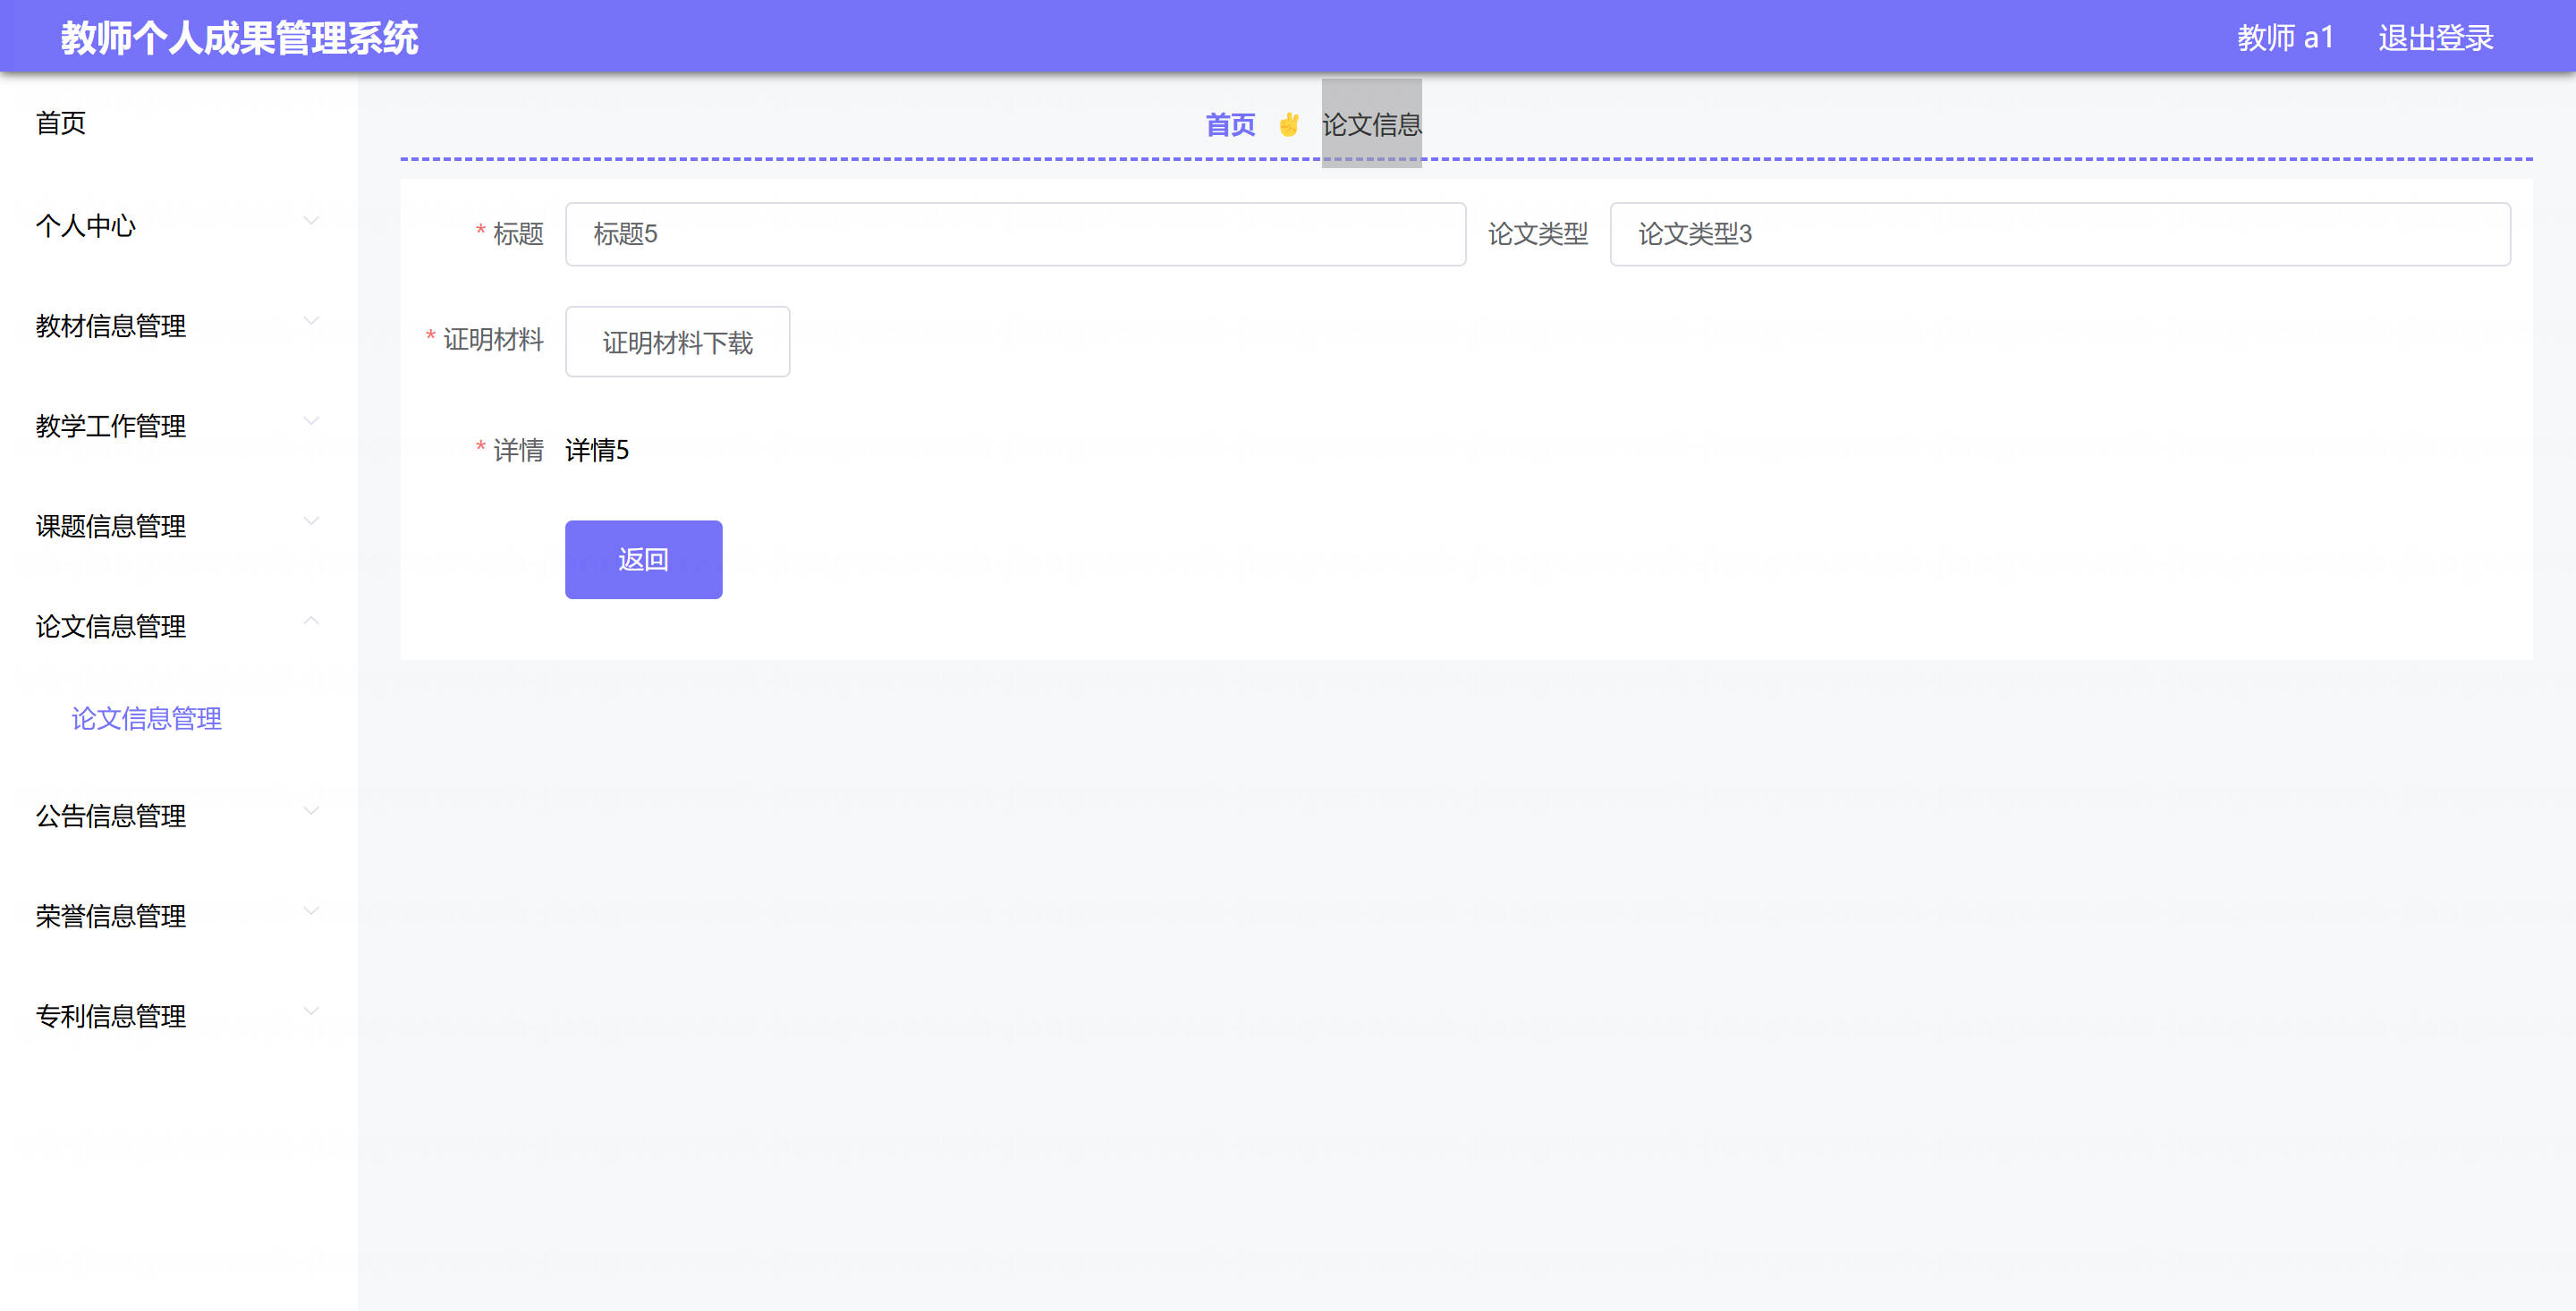2576x1311 pixels.
Task: Expand the 专利信息管理 chevron
Action: [x=311, y=1011]
